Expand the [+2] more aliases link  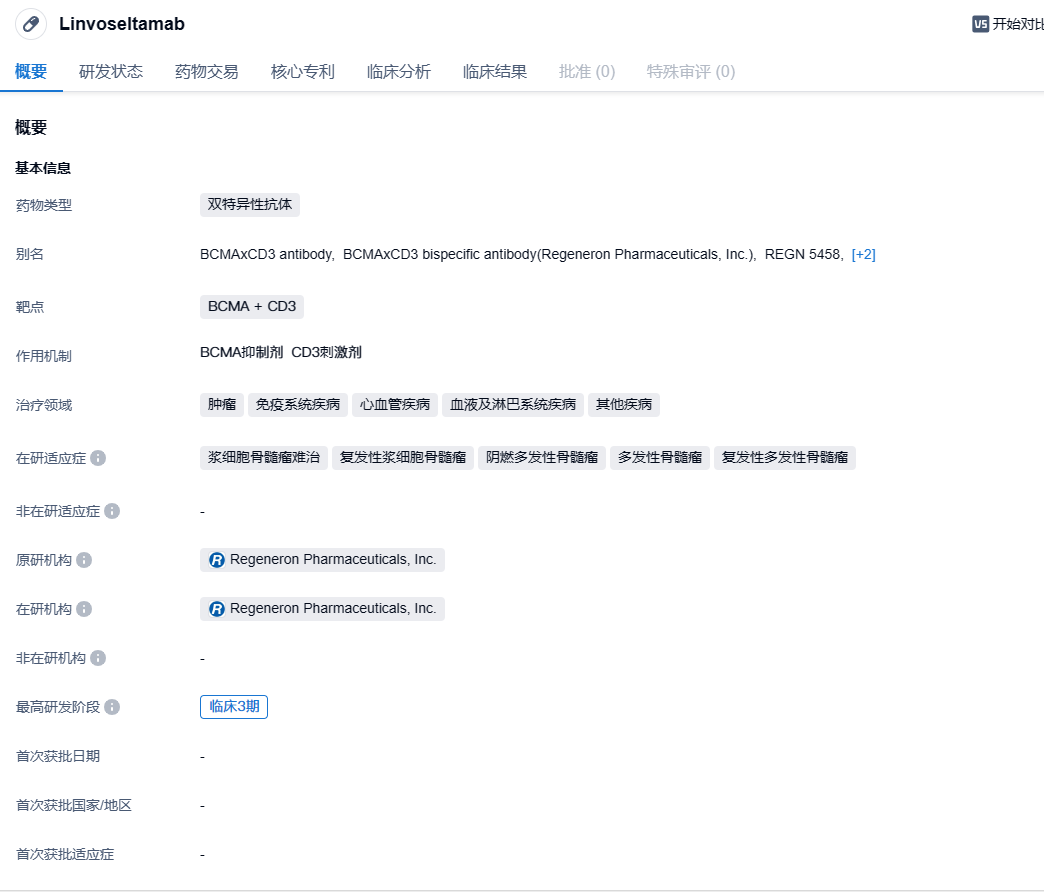click(863, 254)
